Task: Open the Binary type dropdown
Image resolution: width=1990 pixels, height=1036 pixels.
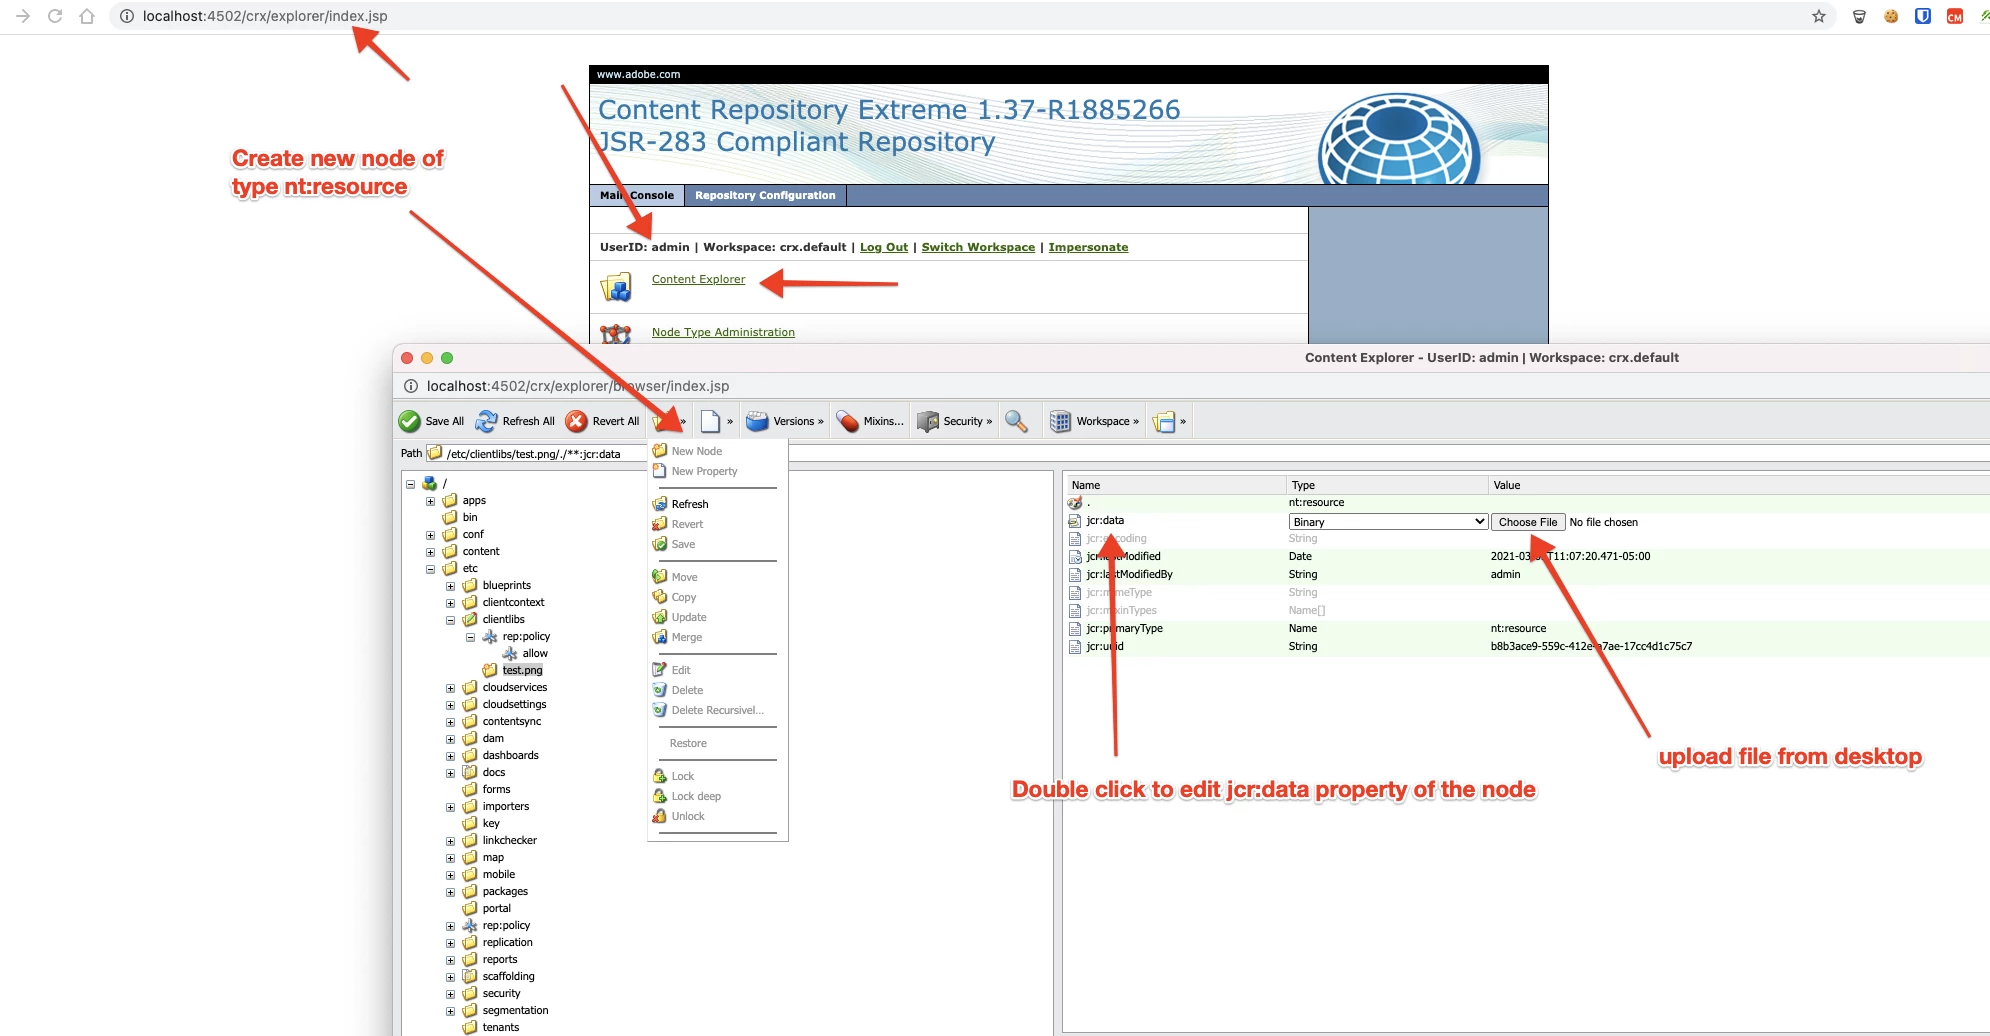Action: 1388,522
